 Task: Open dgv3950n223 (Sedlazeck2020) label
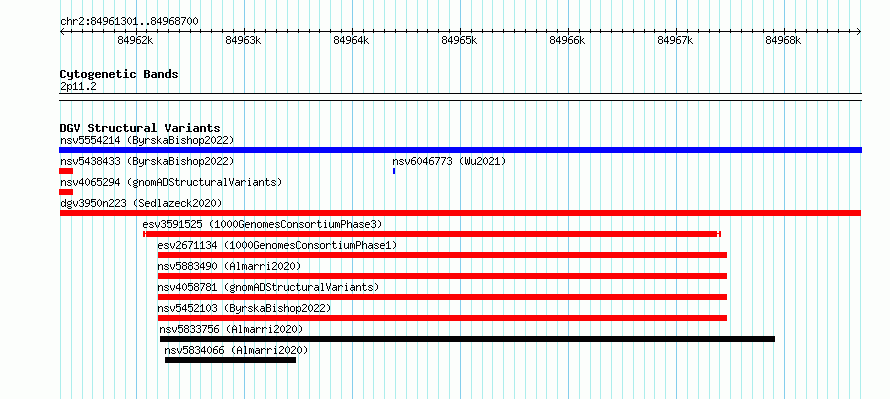(141, 203)
